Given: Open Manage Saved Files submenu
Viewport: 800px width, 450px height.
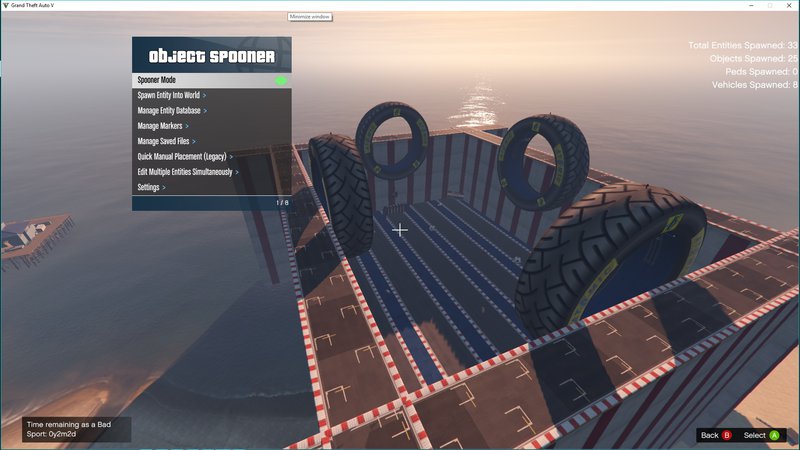Looking at the screenshot, I should 212,141.
